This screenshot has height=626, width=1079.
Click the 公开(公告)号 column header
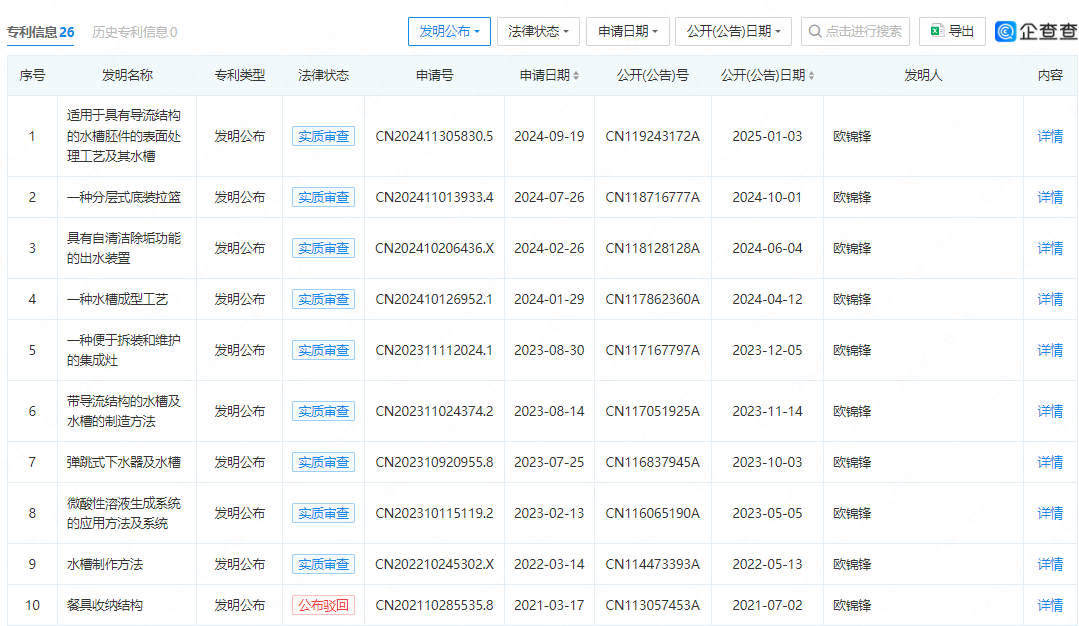click(652, 76)
